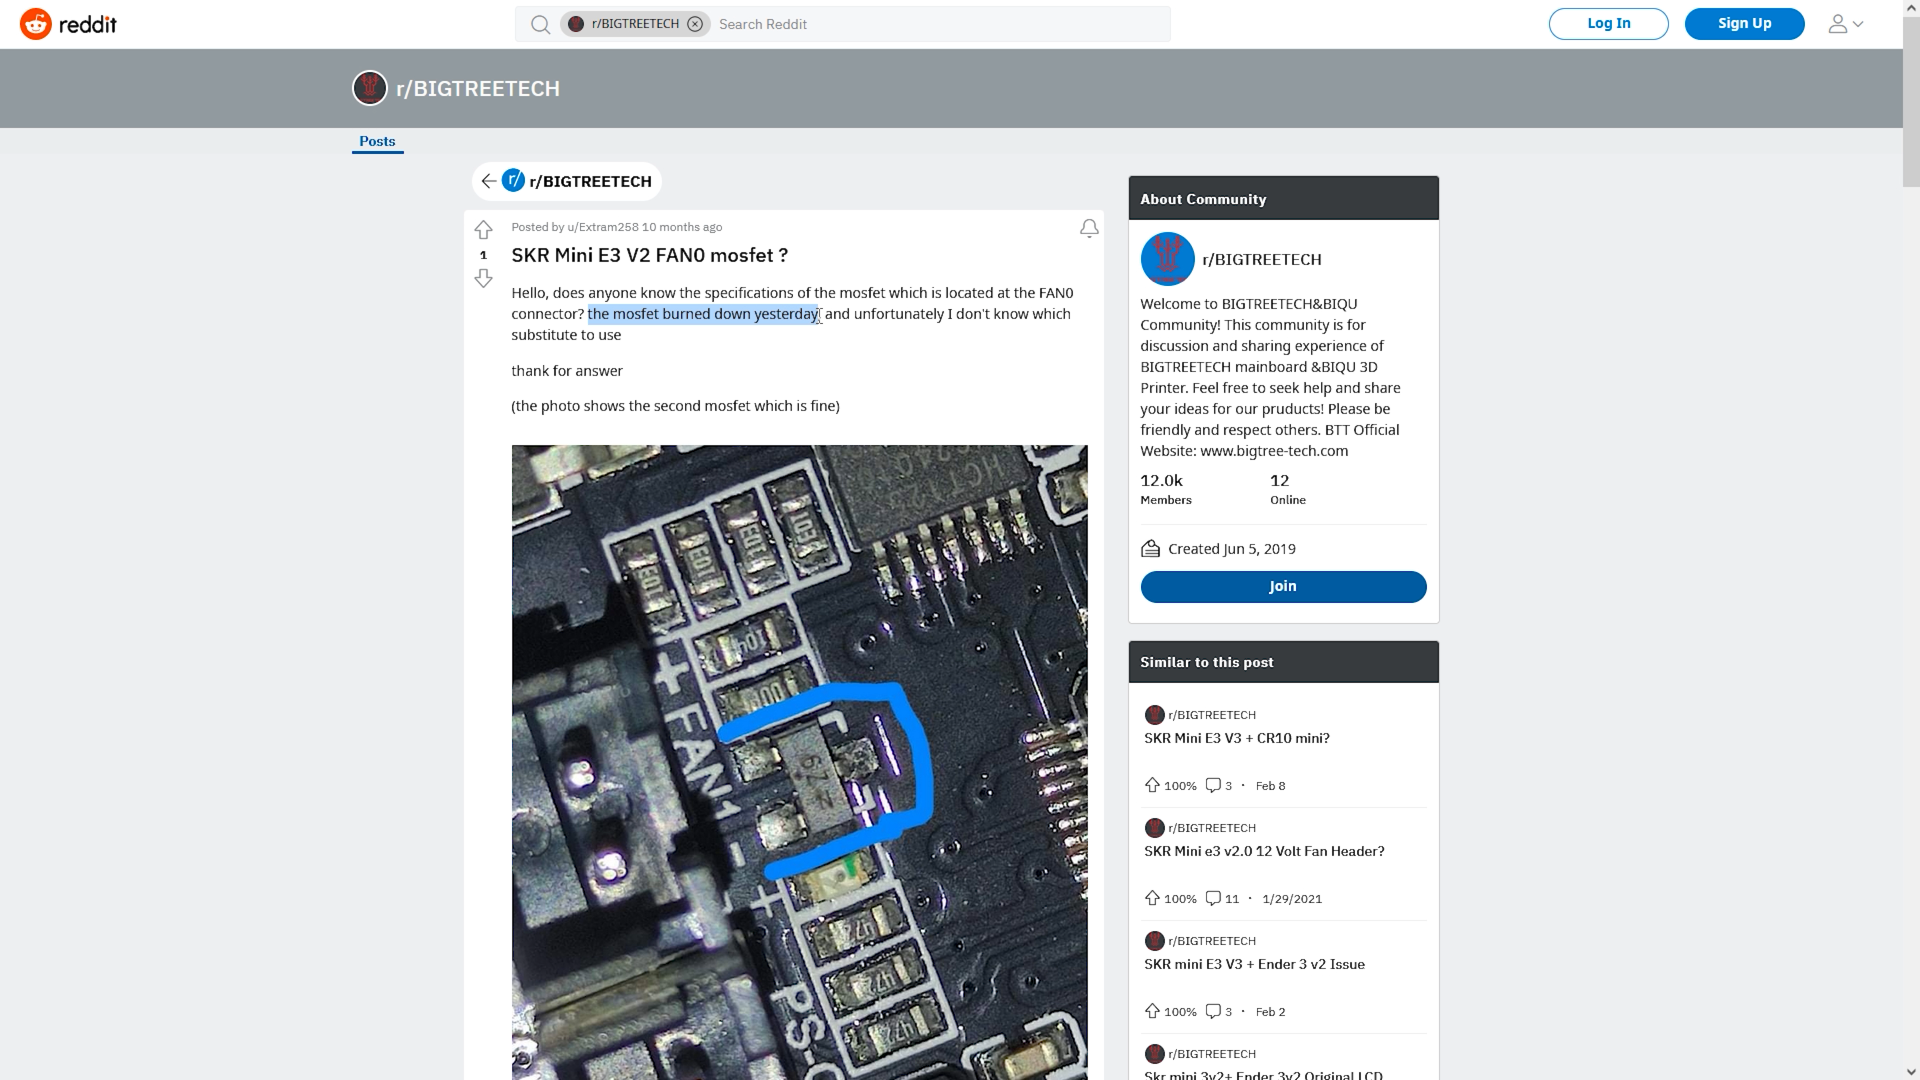Open post 'SKR Mini e3 v2.0 12 Volt Fan Header?'
The image size is (1920, 1080).
coord(1264,852)
